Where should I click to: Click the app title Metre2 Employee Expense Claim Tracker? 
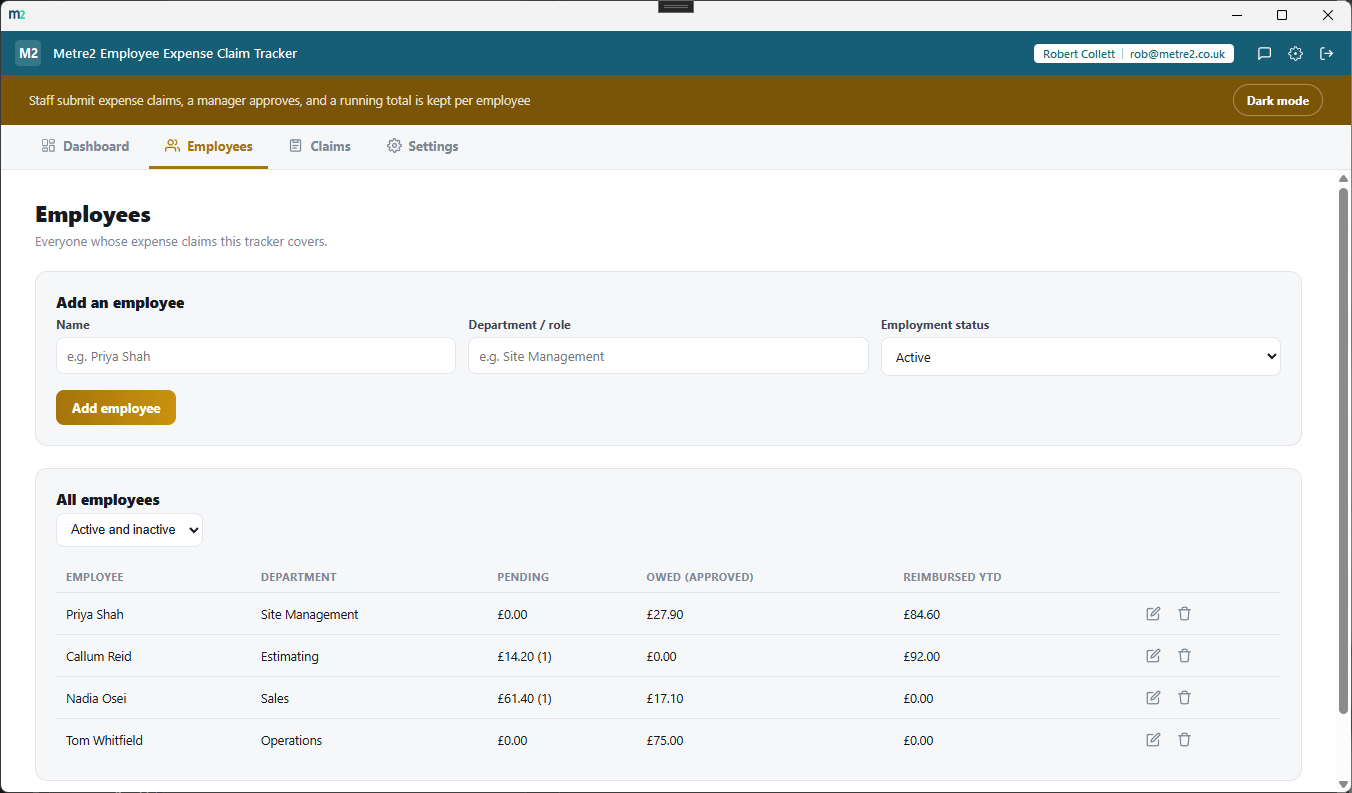(x=175, y=53)
